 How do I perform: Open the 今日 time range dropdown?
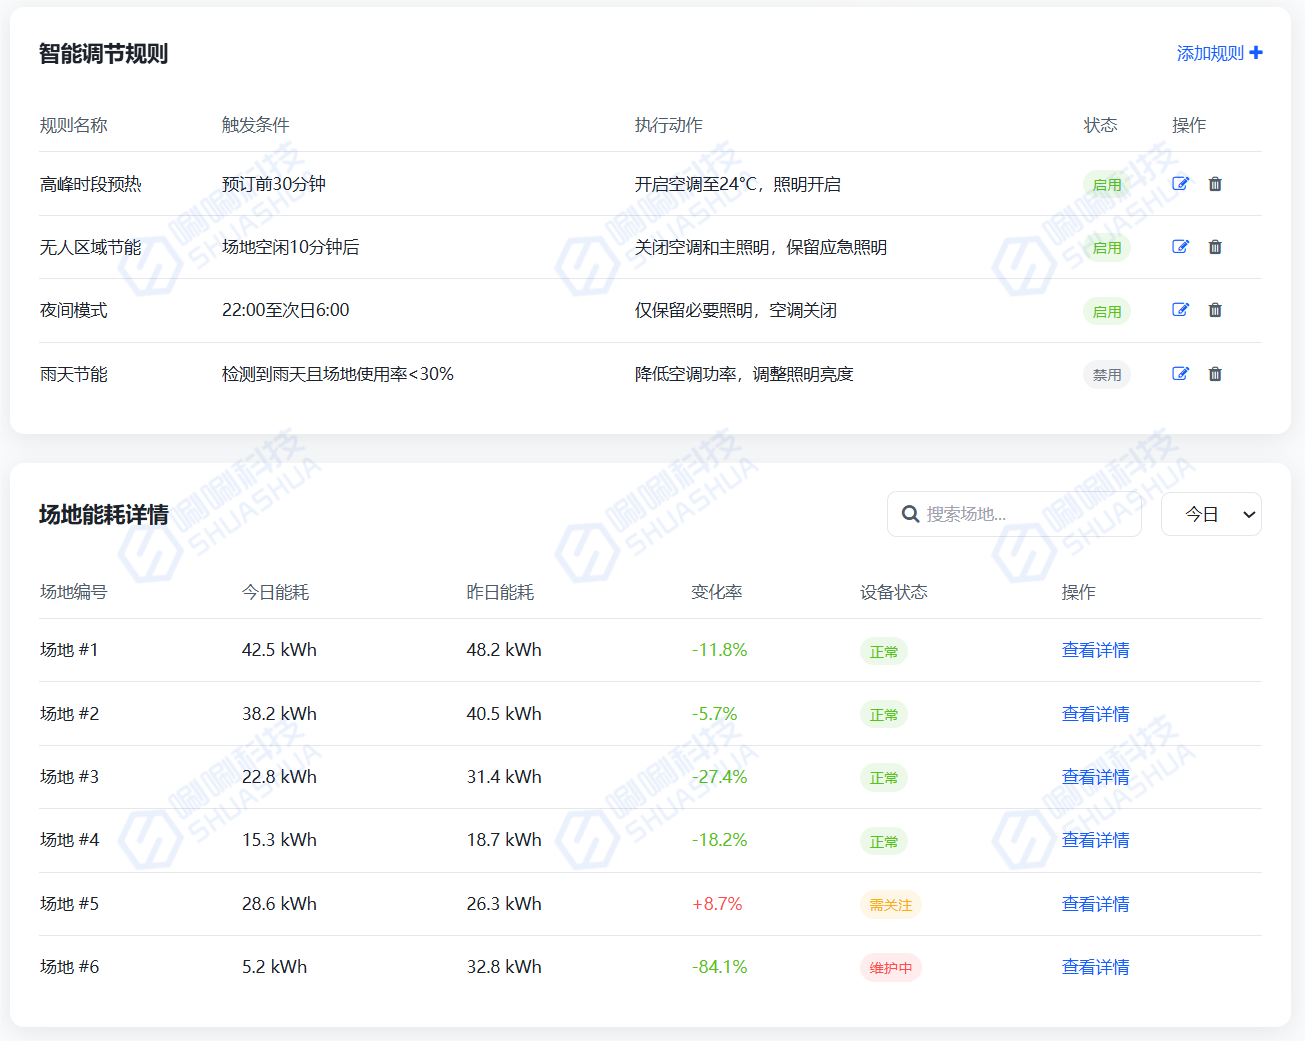tap(1210, 514)
